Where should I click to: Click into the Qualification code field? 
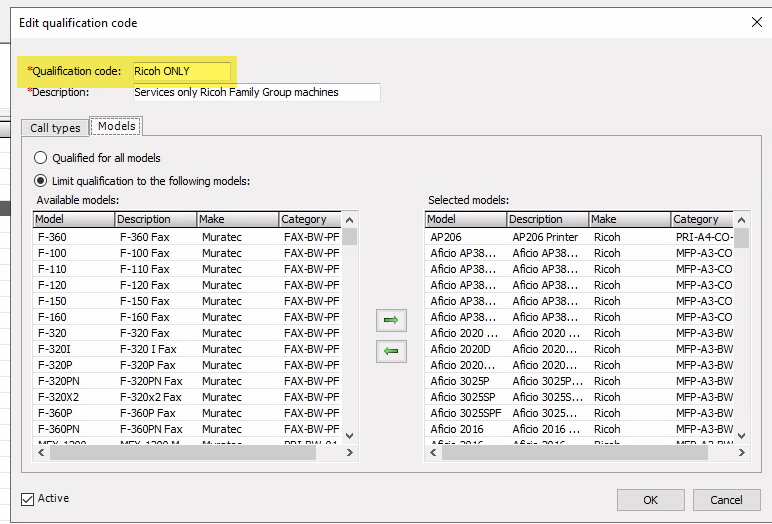[182, 71]
